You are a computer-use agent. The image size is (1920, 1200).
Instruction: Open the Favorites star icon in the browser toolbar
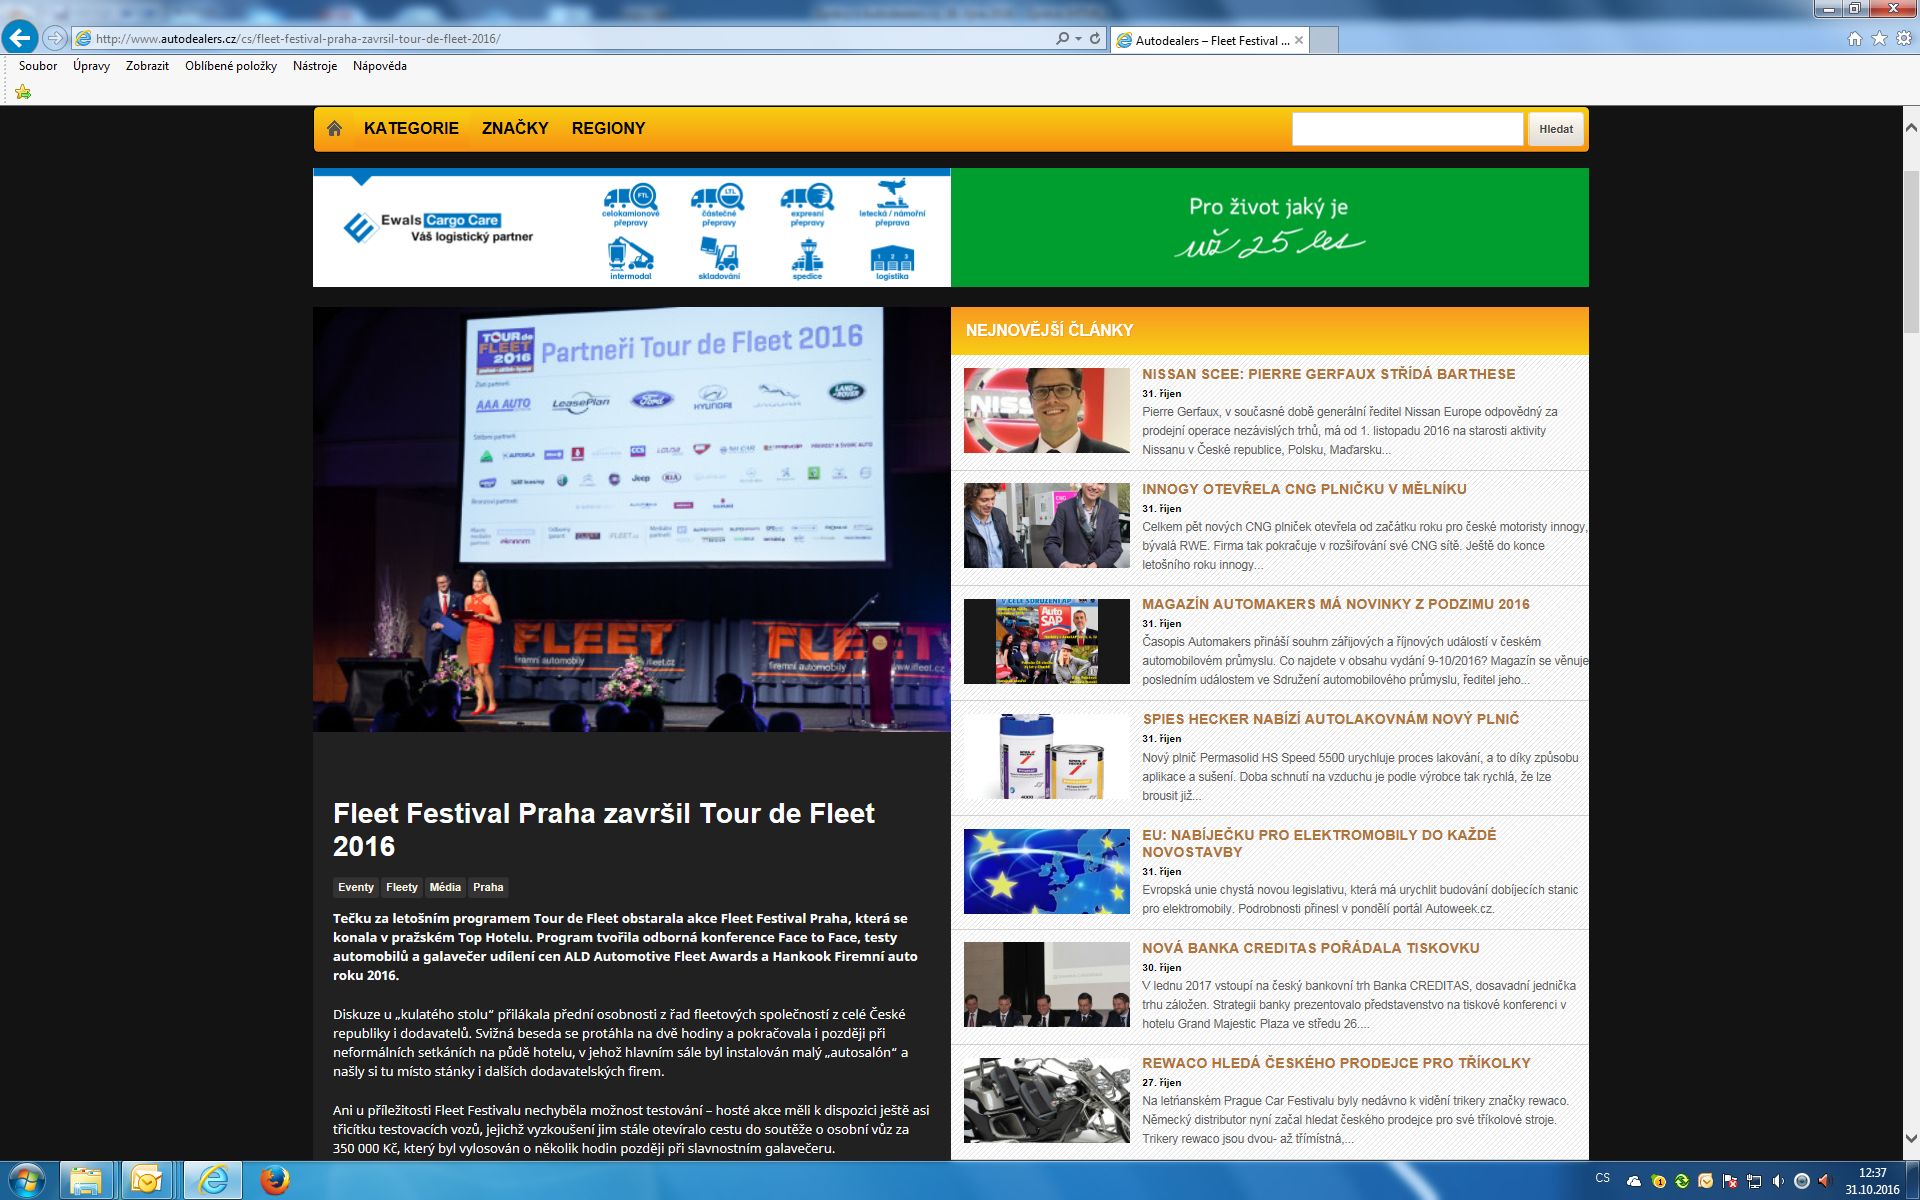pos(1879,39)
